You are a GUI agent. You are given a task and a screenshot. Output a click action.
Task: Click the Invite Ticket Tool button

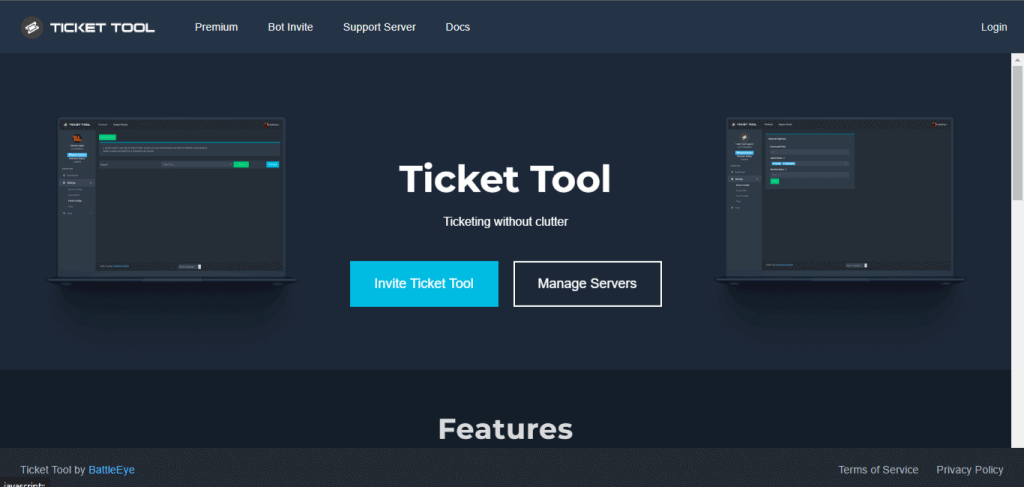424,284
